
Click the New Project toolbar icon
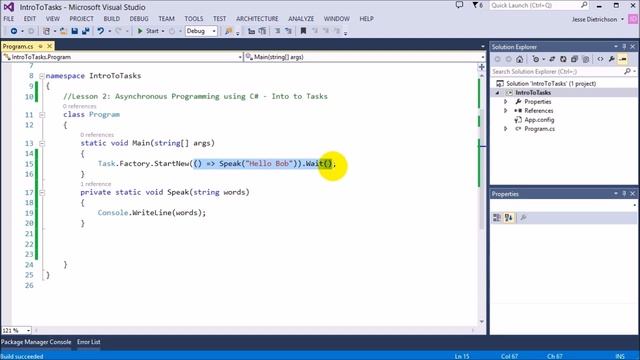(47, 31)
